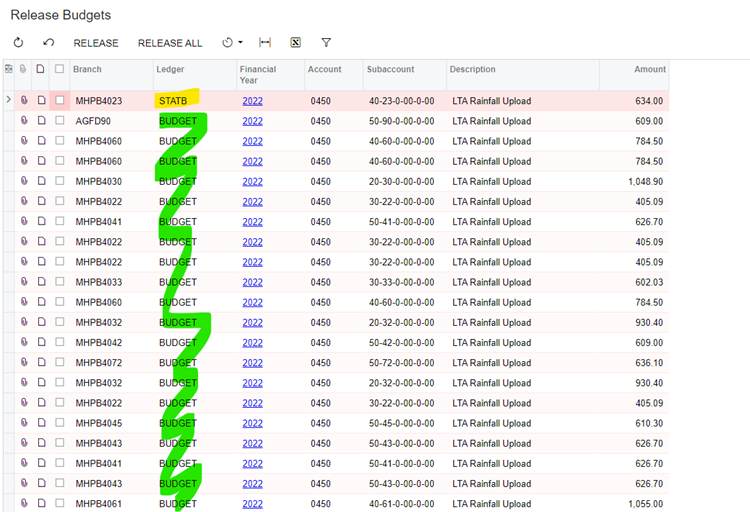This screenshot has height=512, width=750.
Task: Select the MHPB4061 row checkbox
Action: click(59, 503)
